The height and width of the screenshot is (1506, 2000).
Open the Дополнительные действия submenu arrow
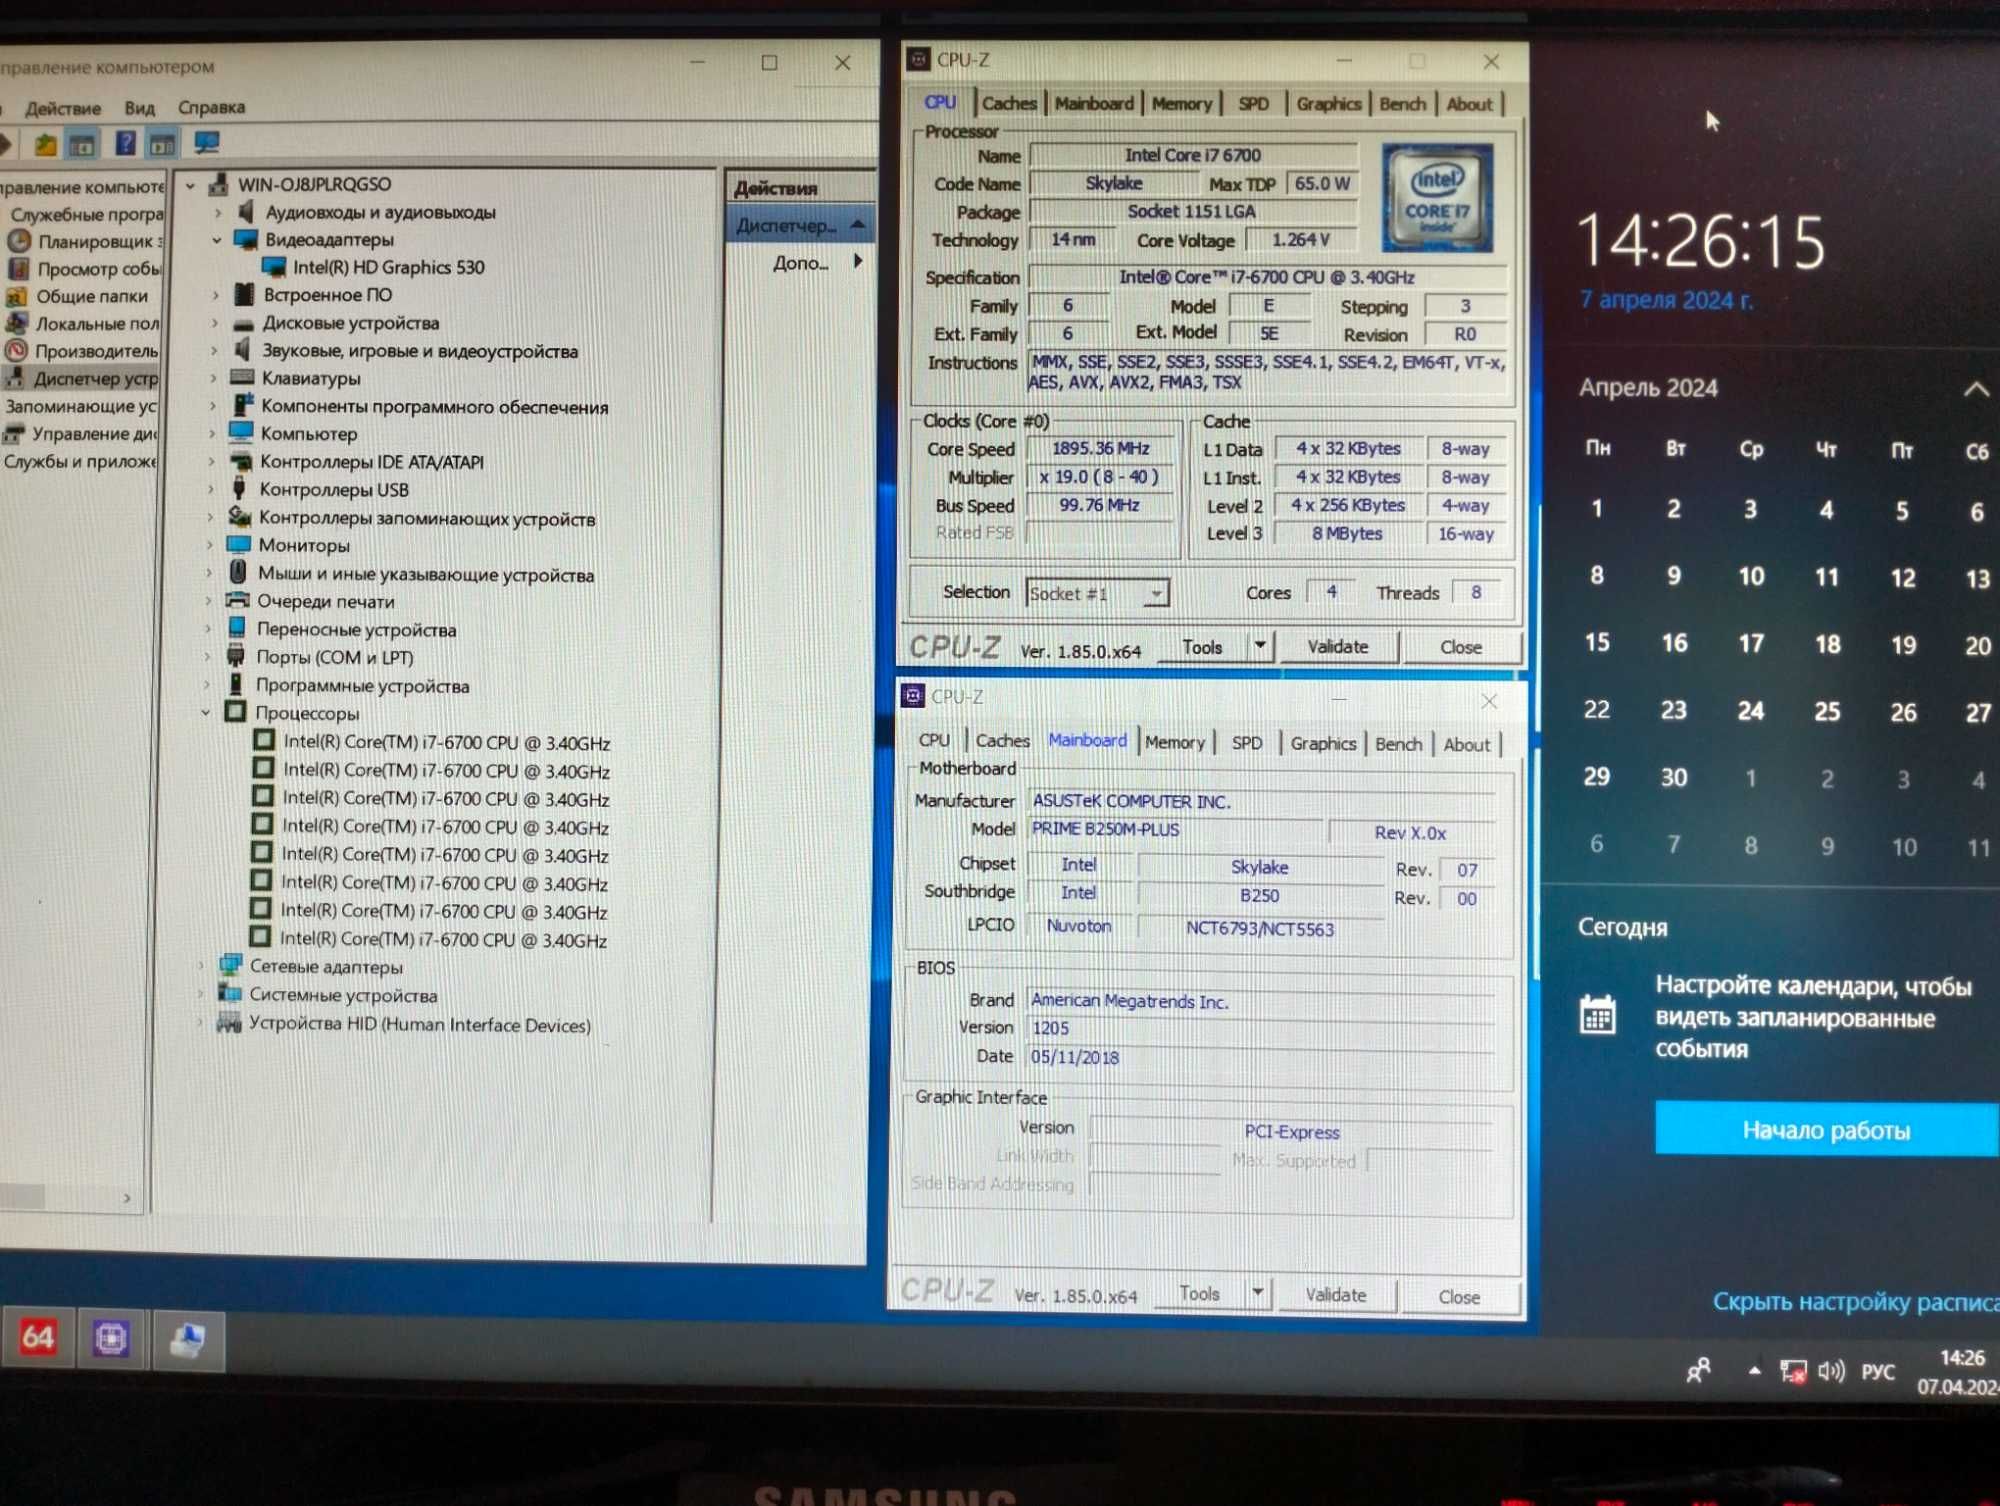click(x=858, y=262)
